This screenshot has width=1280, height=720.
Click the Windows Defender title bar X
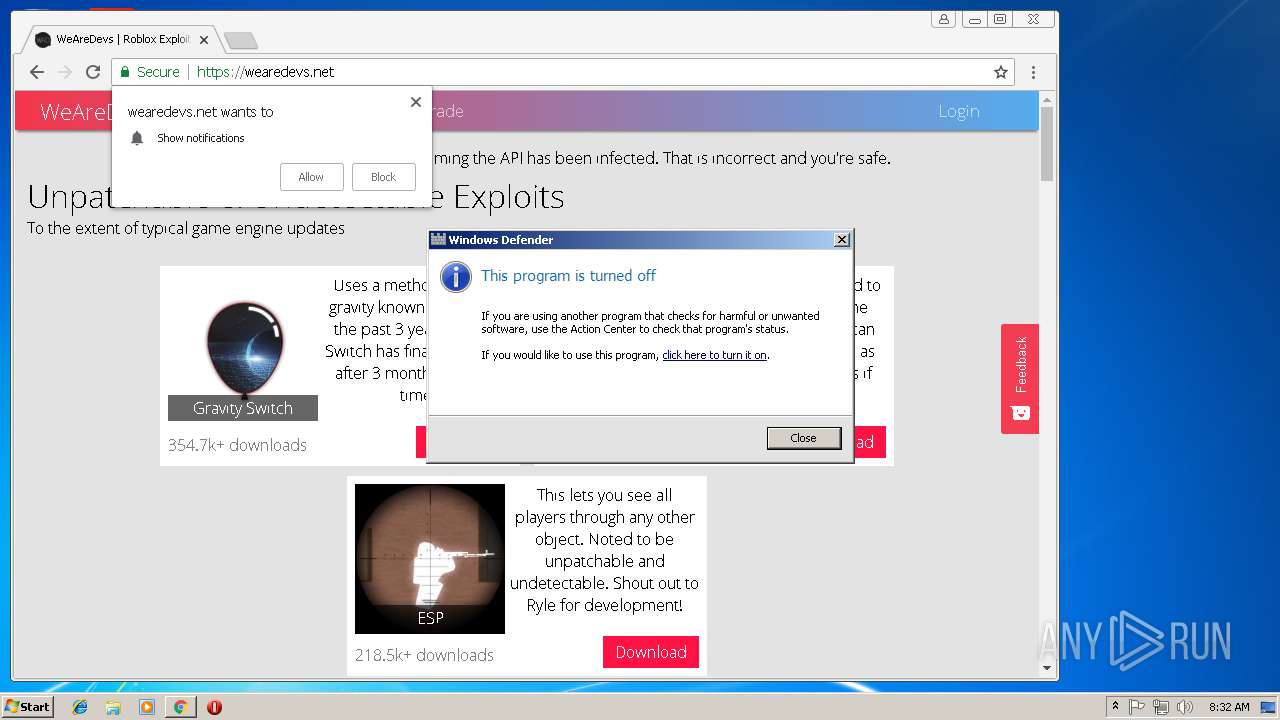click(x=842, y=240)
